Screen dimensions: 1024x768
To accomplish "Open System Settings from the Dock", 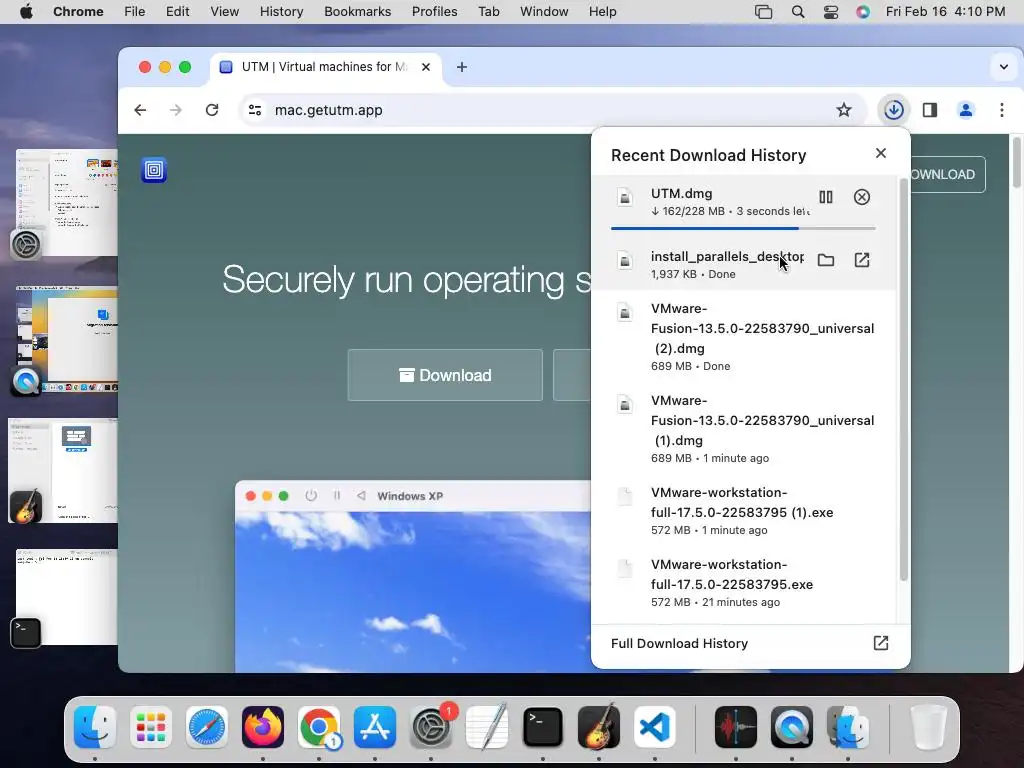I will (431, 727).
